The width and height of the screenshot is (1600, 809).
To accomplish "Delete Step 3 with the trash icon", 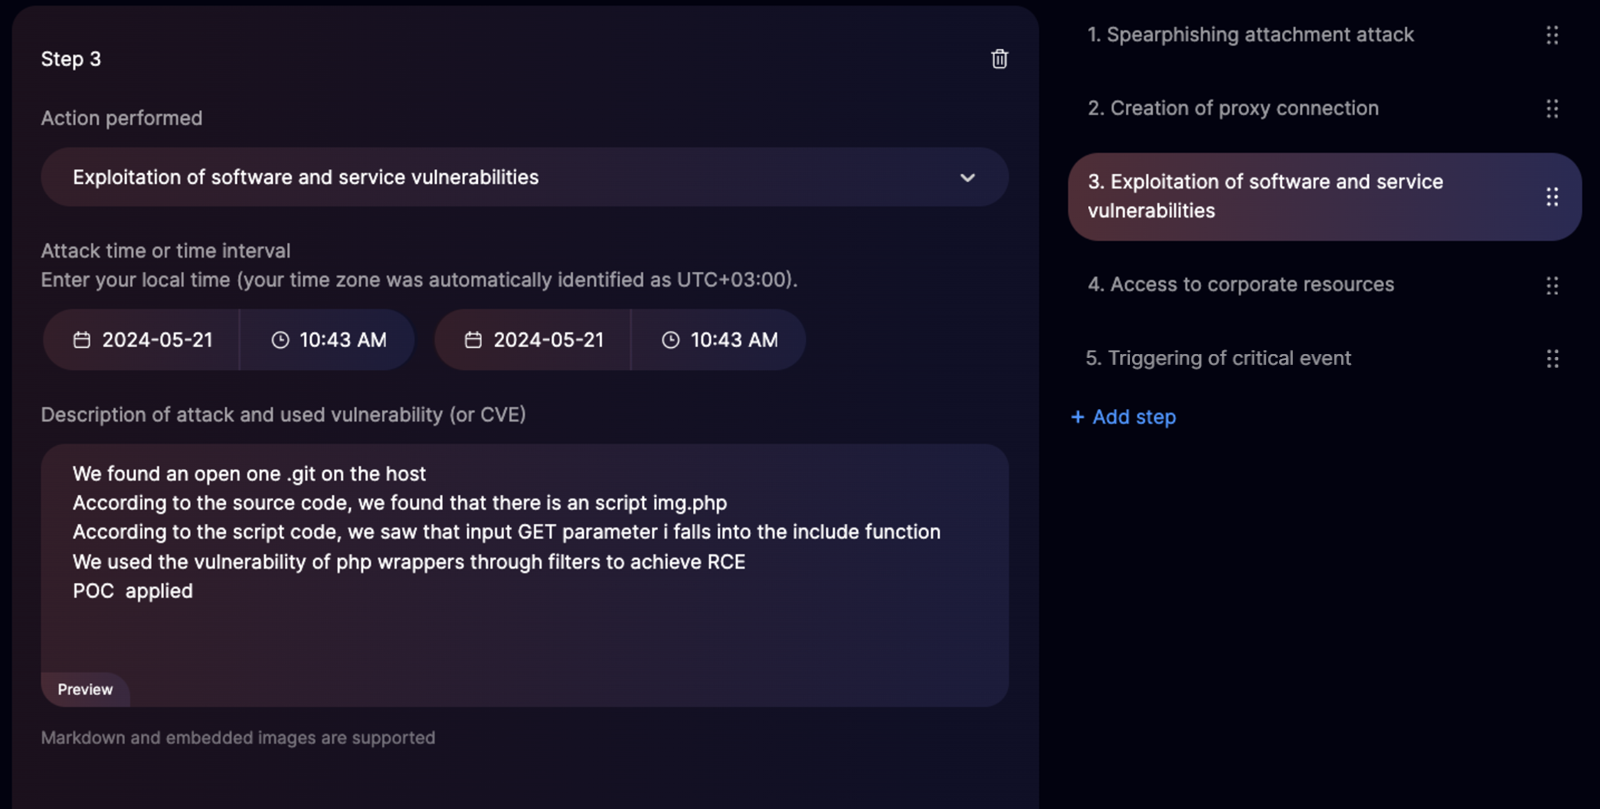I will (999, 59).
